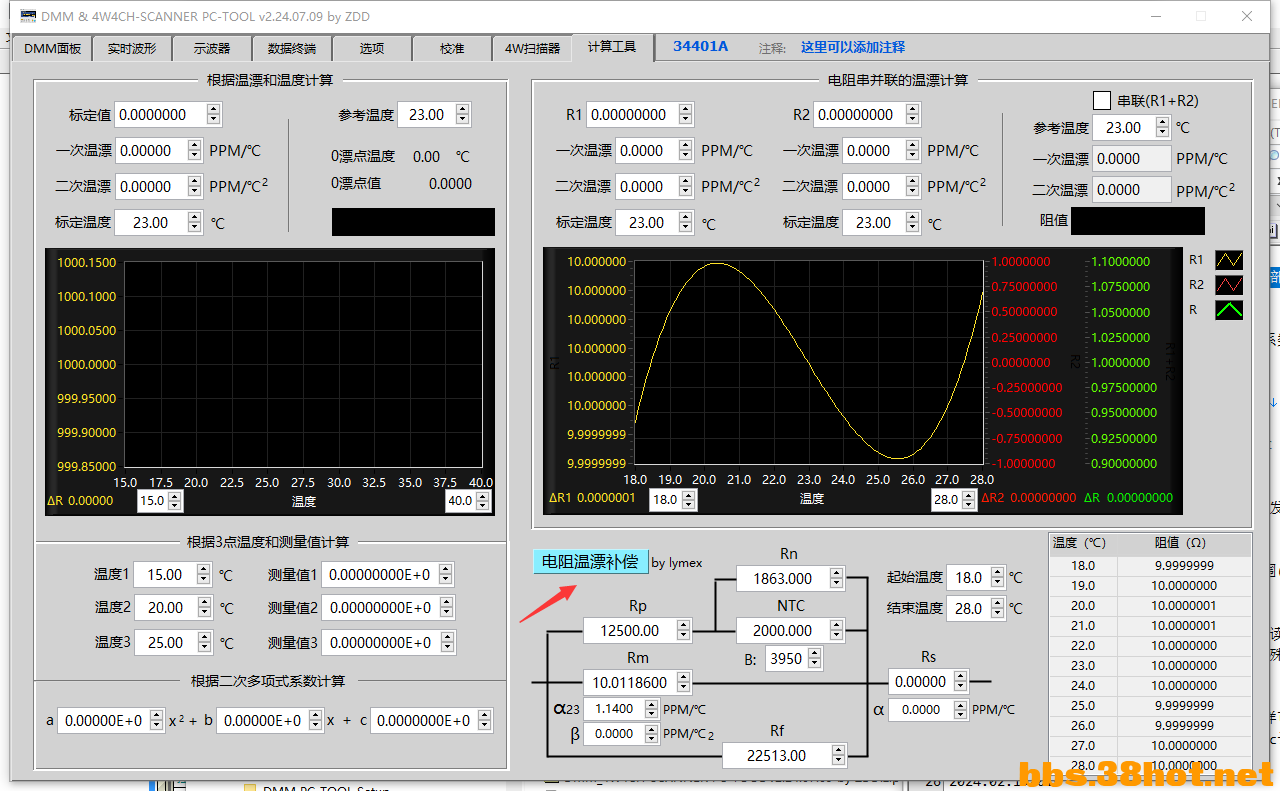The height and width of the screenshot is (791, 1280).
Task: Adjust the R2 二次温漂 stepper
Action: coord(911,187)
